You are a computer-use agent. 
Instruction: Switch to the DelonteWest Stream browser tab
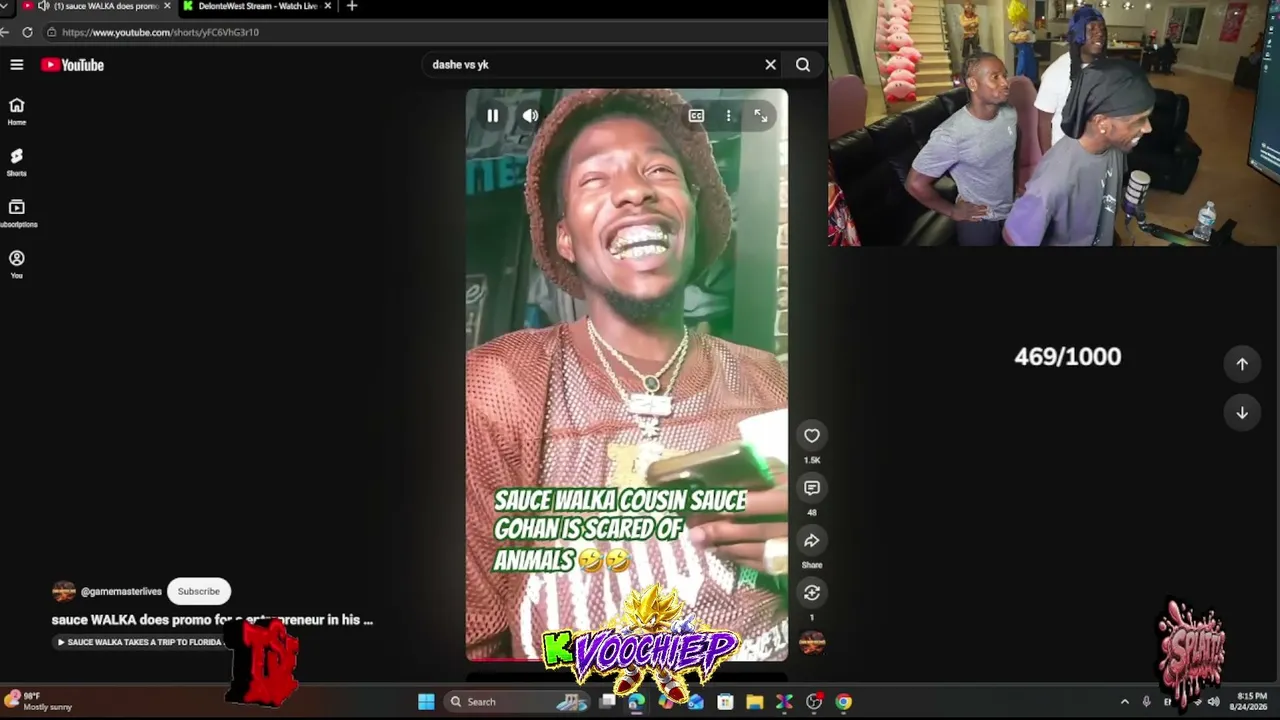coord(257,6)
